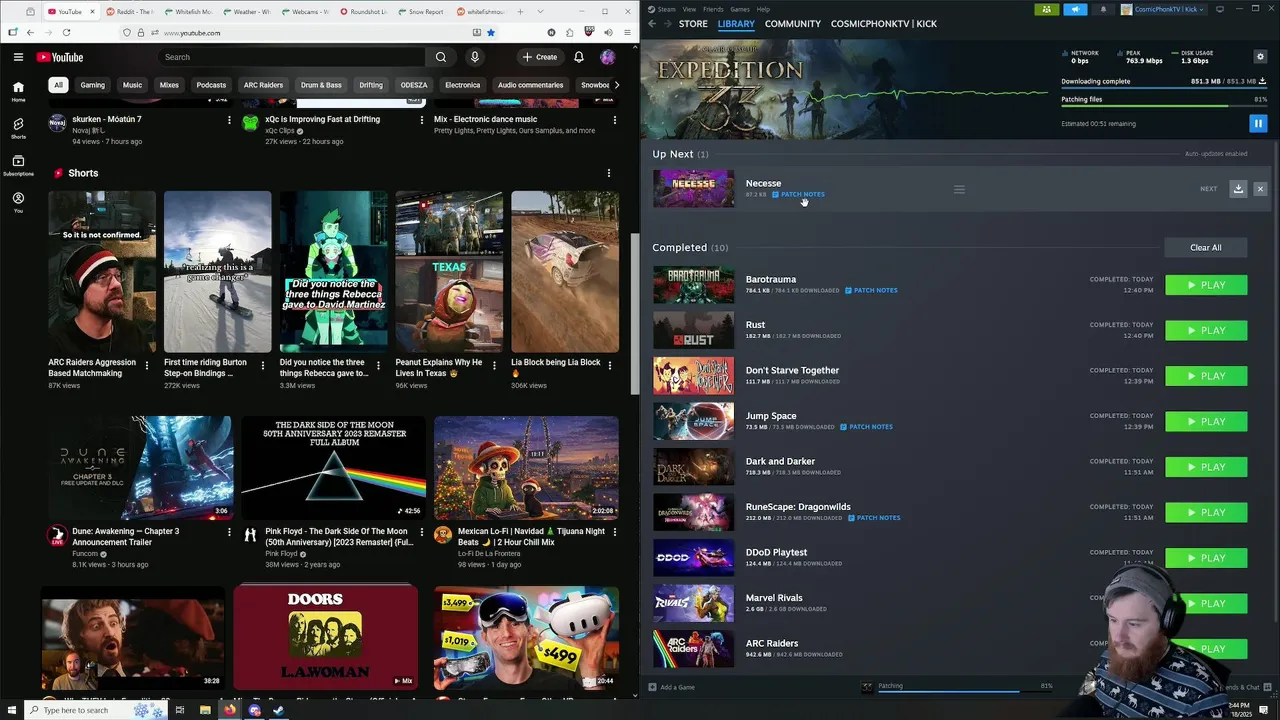Open options for Pink Floyd album video
Screen dimensions: 1280x720
pyautogui.click(x=422, y=533)
